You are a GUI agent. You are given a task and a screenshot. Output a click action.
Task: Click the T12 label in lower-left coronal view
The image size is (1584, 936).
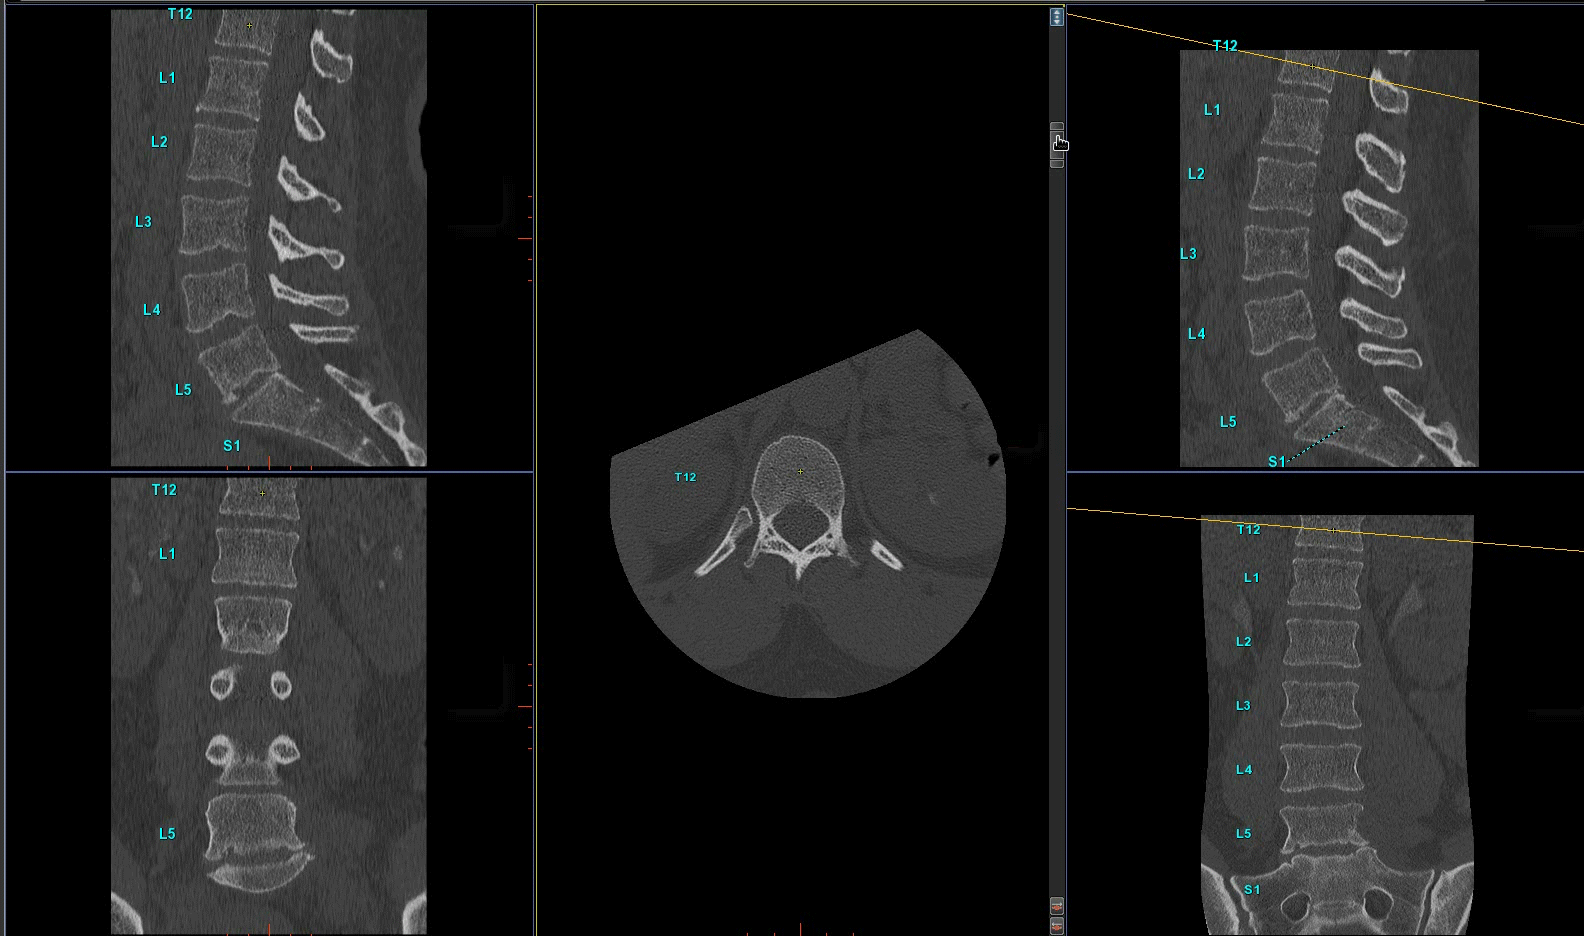click(164, 490)
